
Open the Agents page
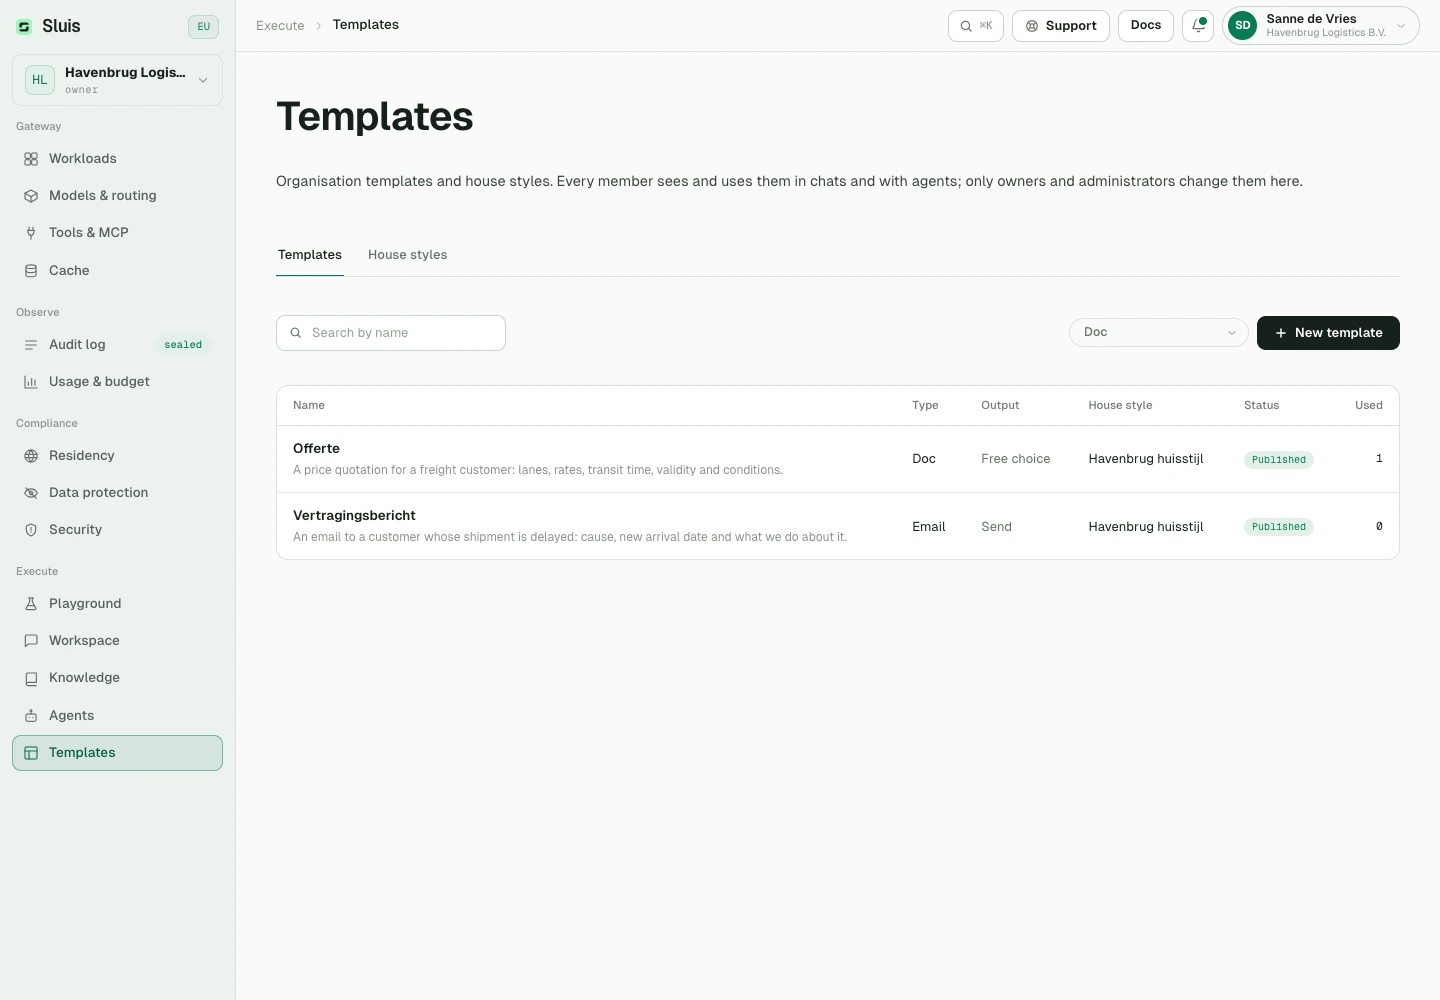tap(117, 716)
